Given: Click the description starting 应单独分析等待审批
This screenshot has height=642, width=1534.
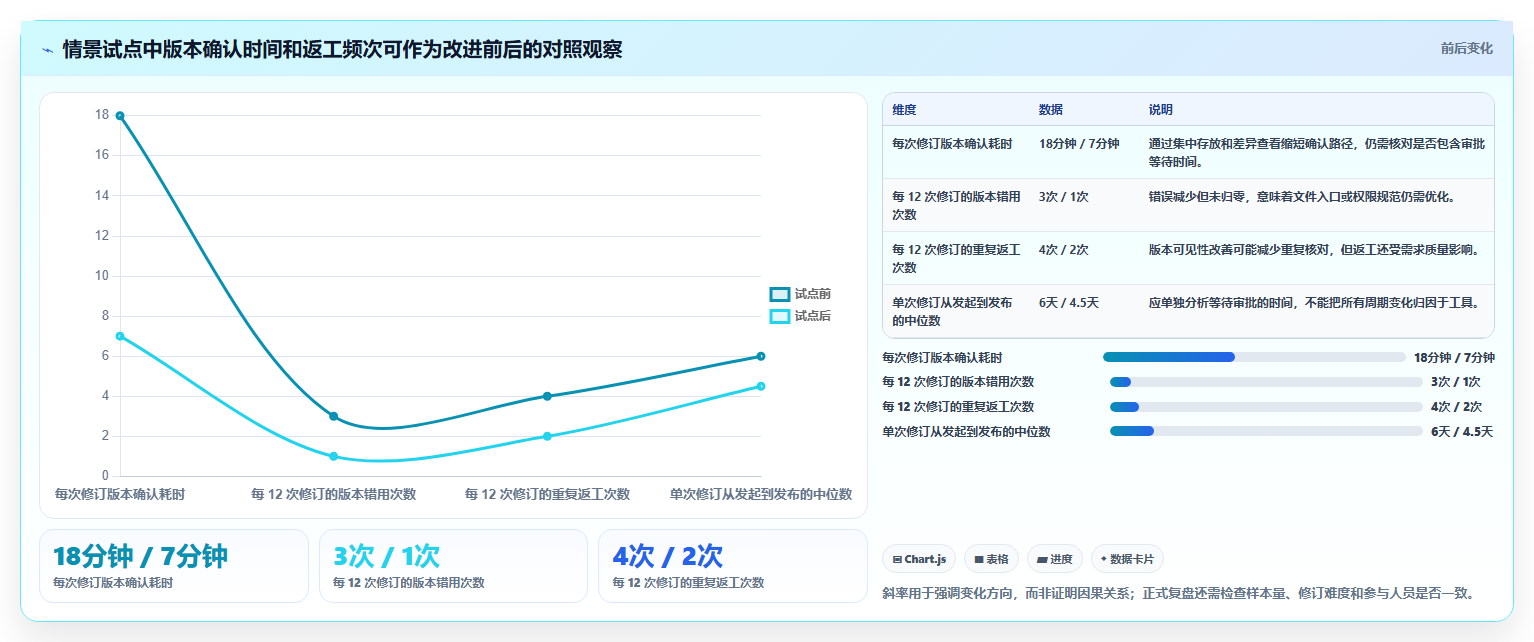Looking at the screenshot, I should click(x=1314, y=303).
